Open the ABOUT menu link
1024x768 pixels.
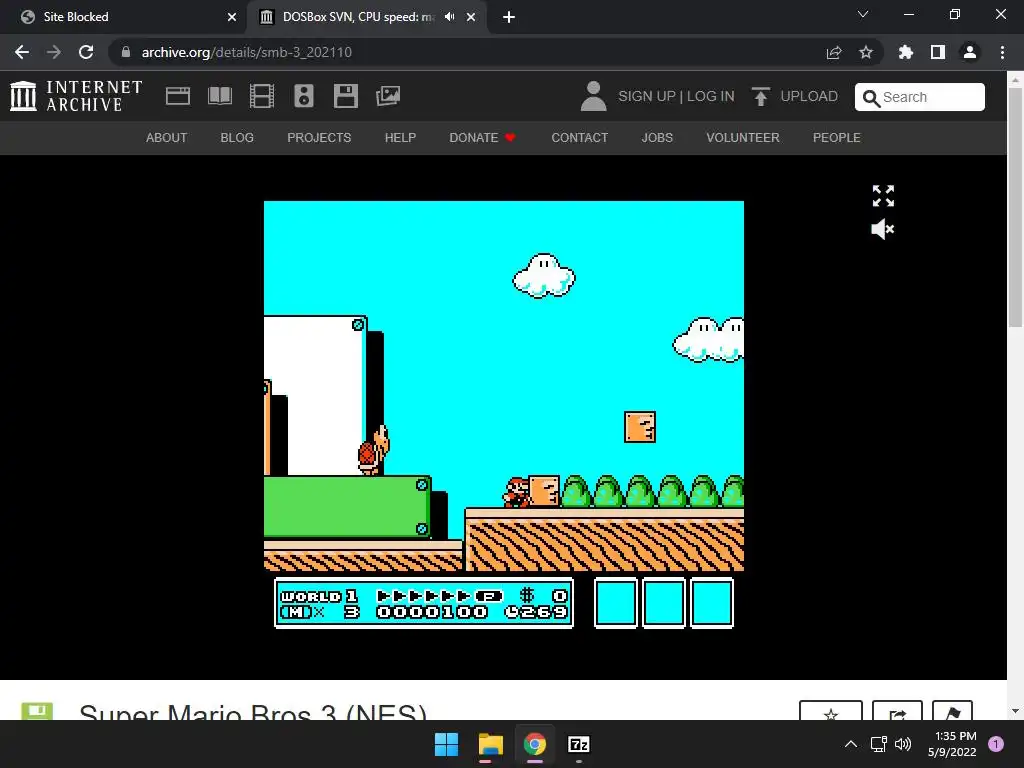click(x=167, y=138)
